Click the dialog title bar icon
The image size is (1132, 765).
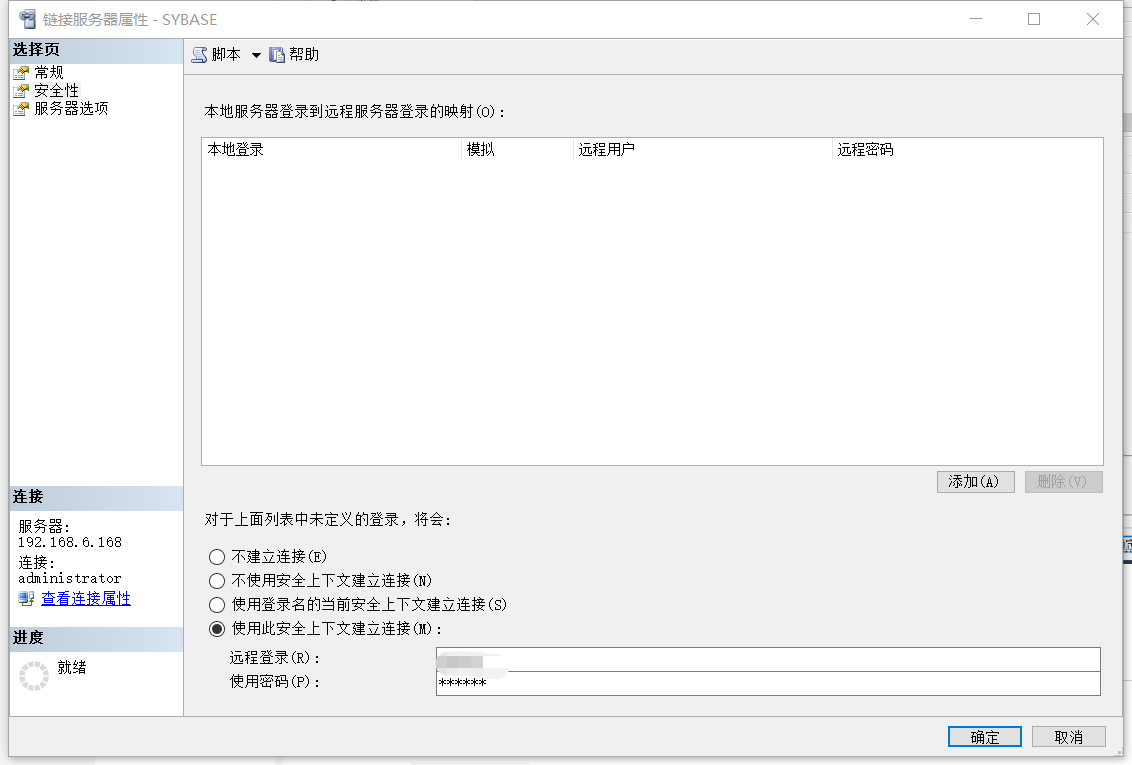point(27,19)
